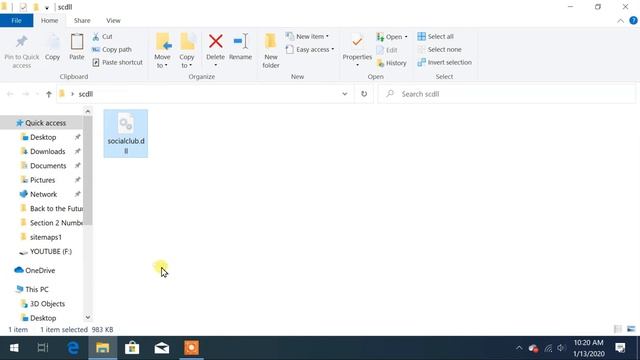The image size is (640, 360).
Task: Open Pictures in navigation pane
Action: [42, 180]
